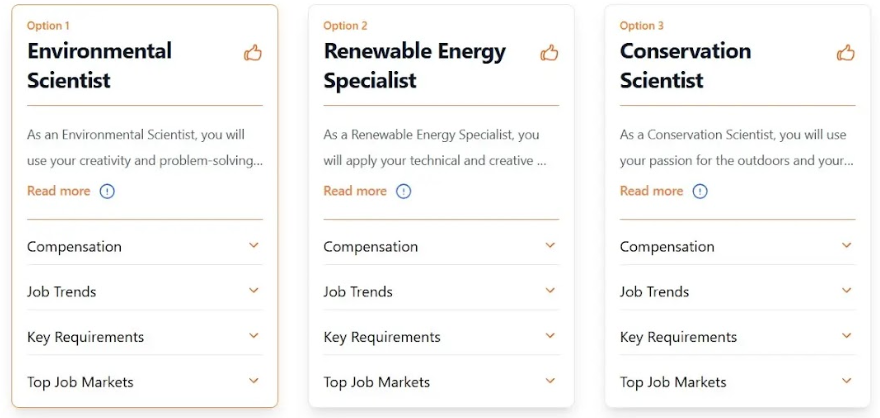880x418 pixels.
Task: Select the Conservation Scientist card title
Action: tap(685, 66)
